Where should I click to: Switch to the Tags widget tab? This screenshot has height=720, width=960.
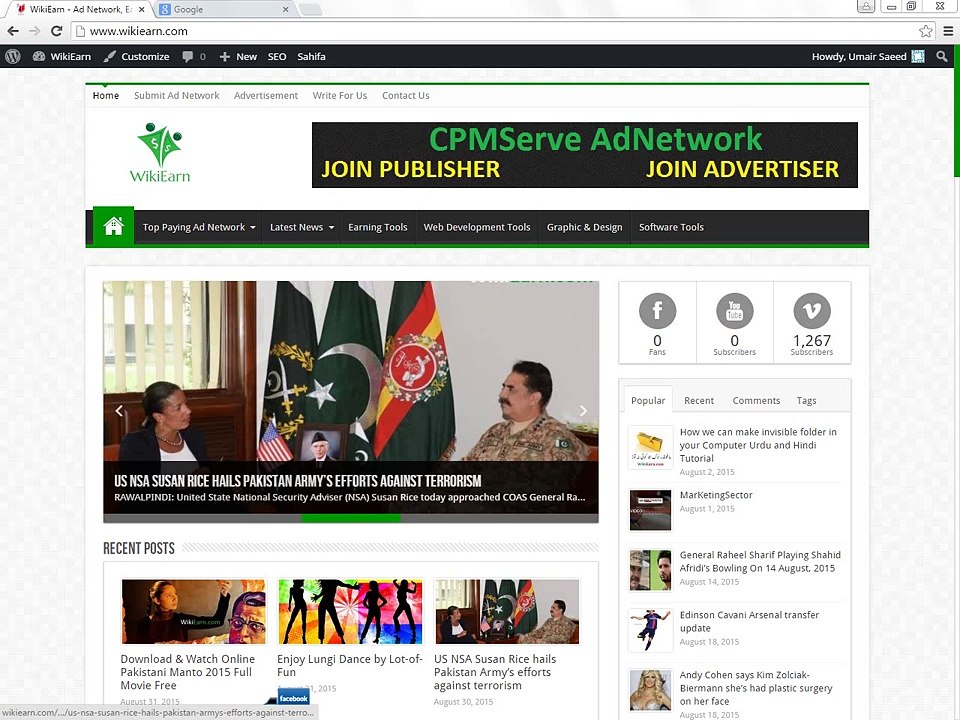[x=806, y=400]
